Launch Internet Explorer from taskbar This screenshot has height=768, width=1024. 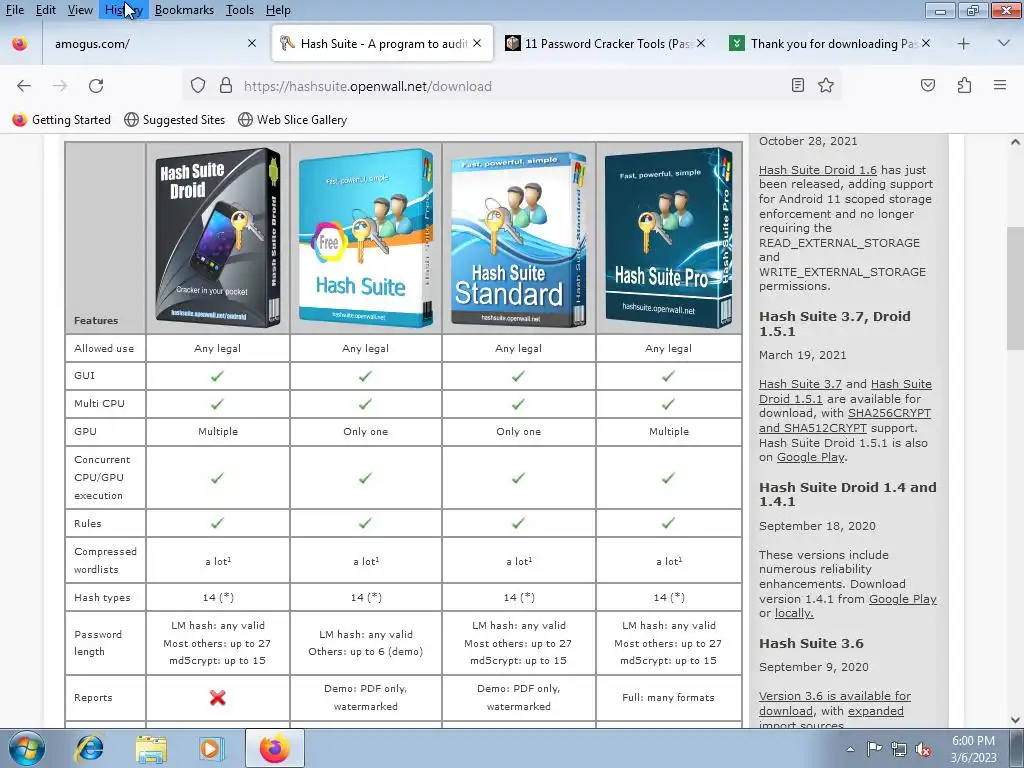click(x=89, y=748)
